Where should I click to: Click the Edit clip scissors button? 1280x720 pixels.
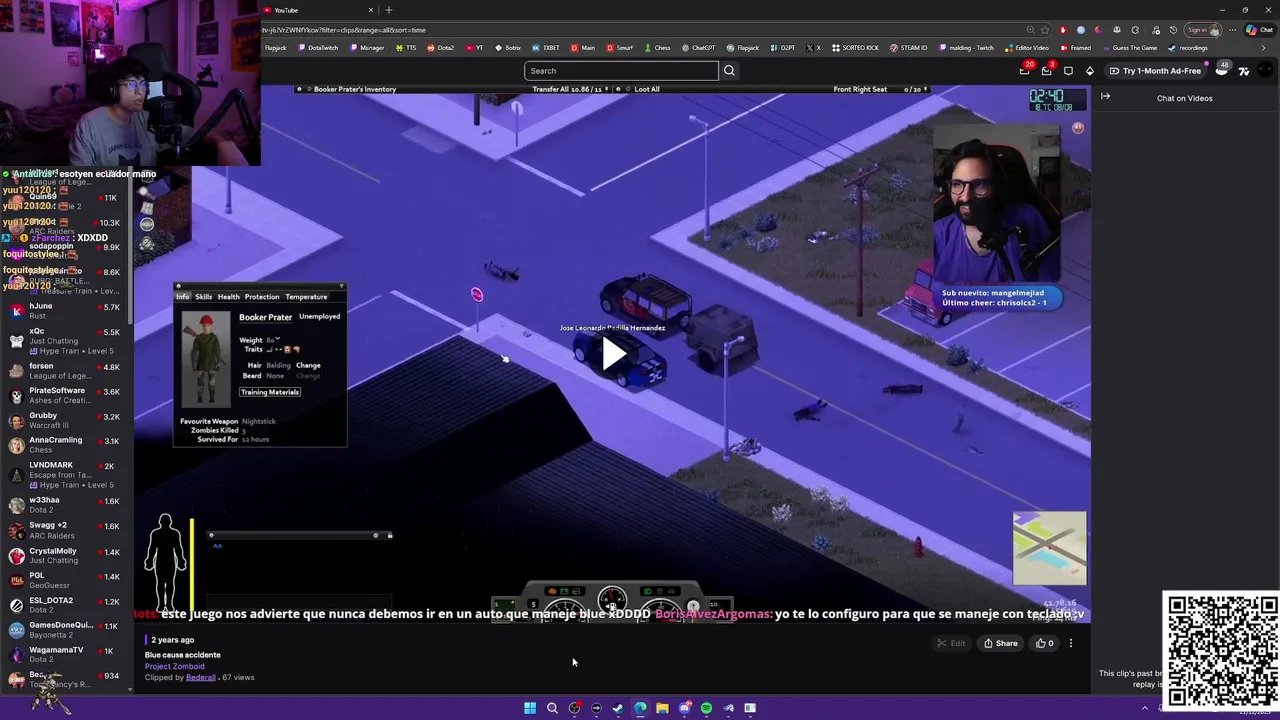[x=951, y=643]
